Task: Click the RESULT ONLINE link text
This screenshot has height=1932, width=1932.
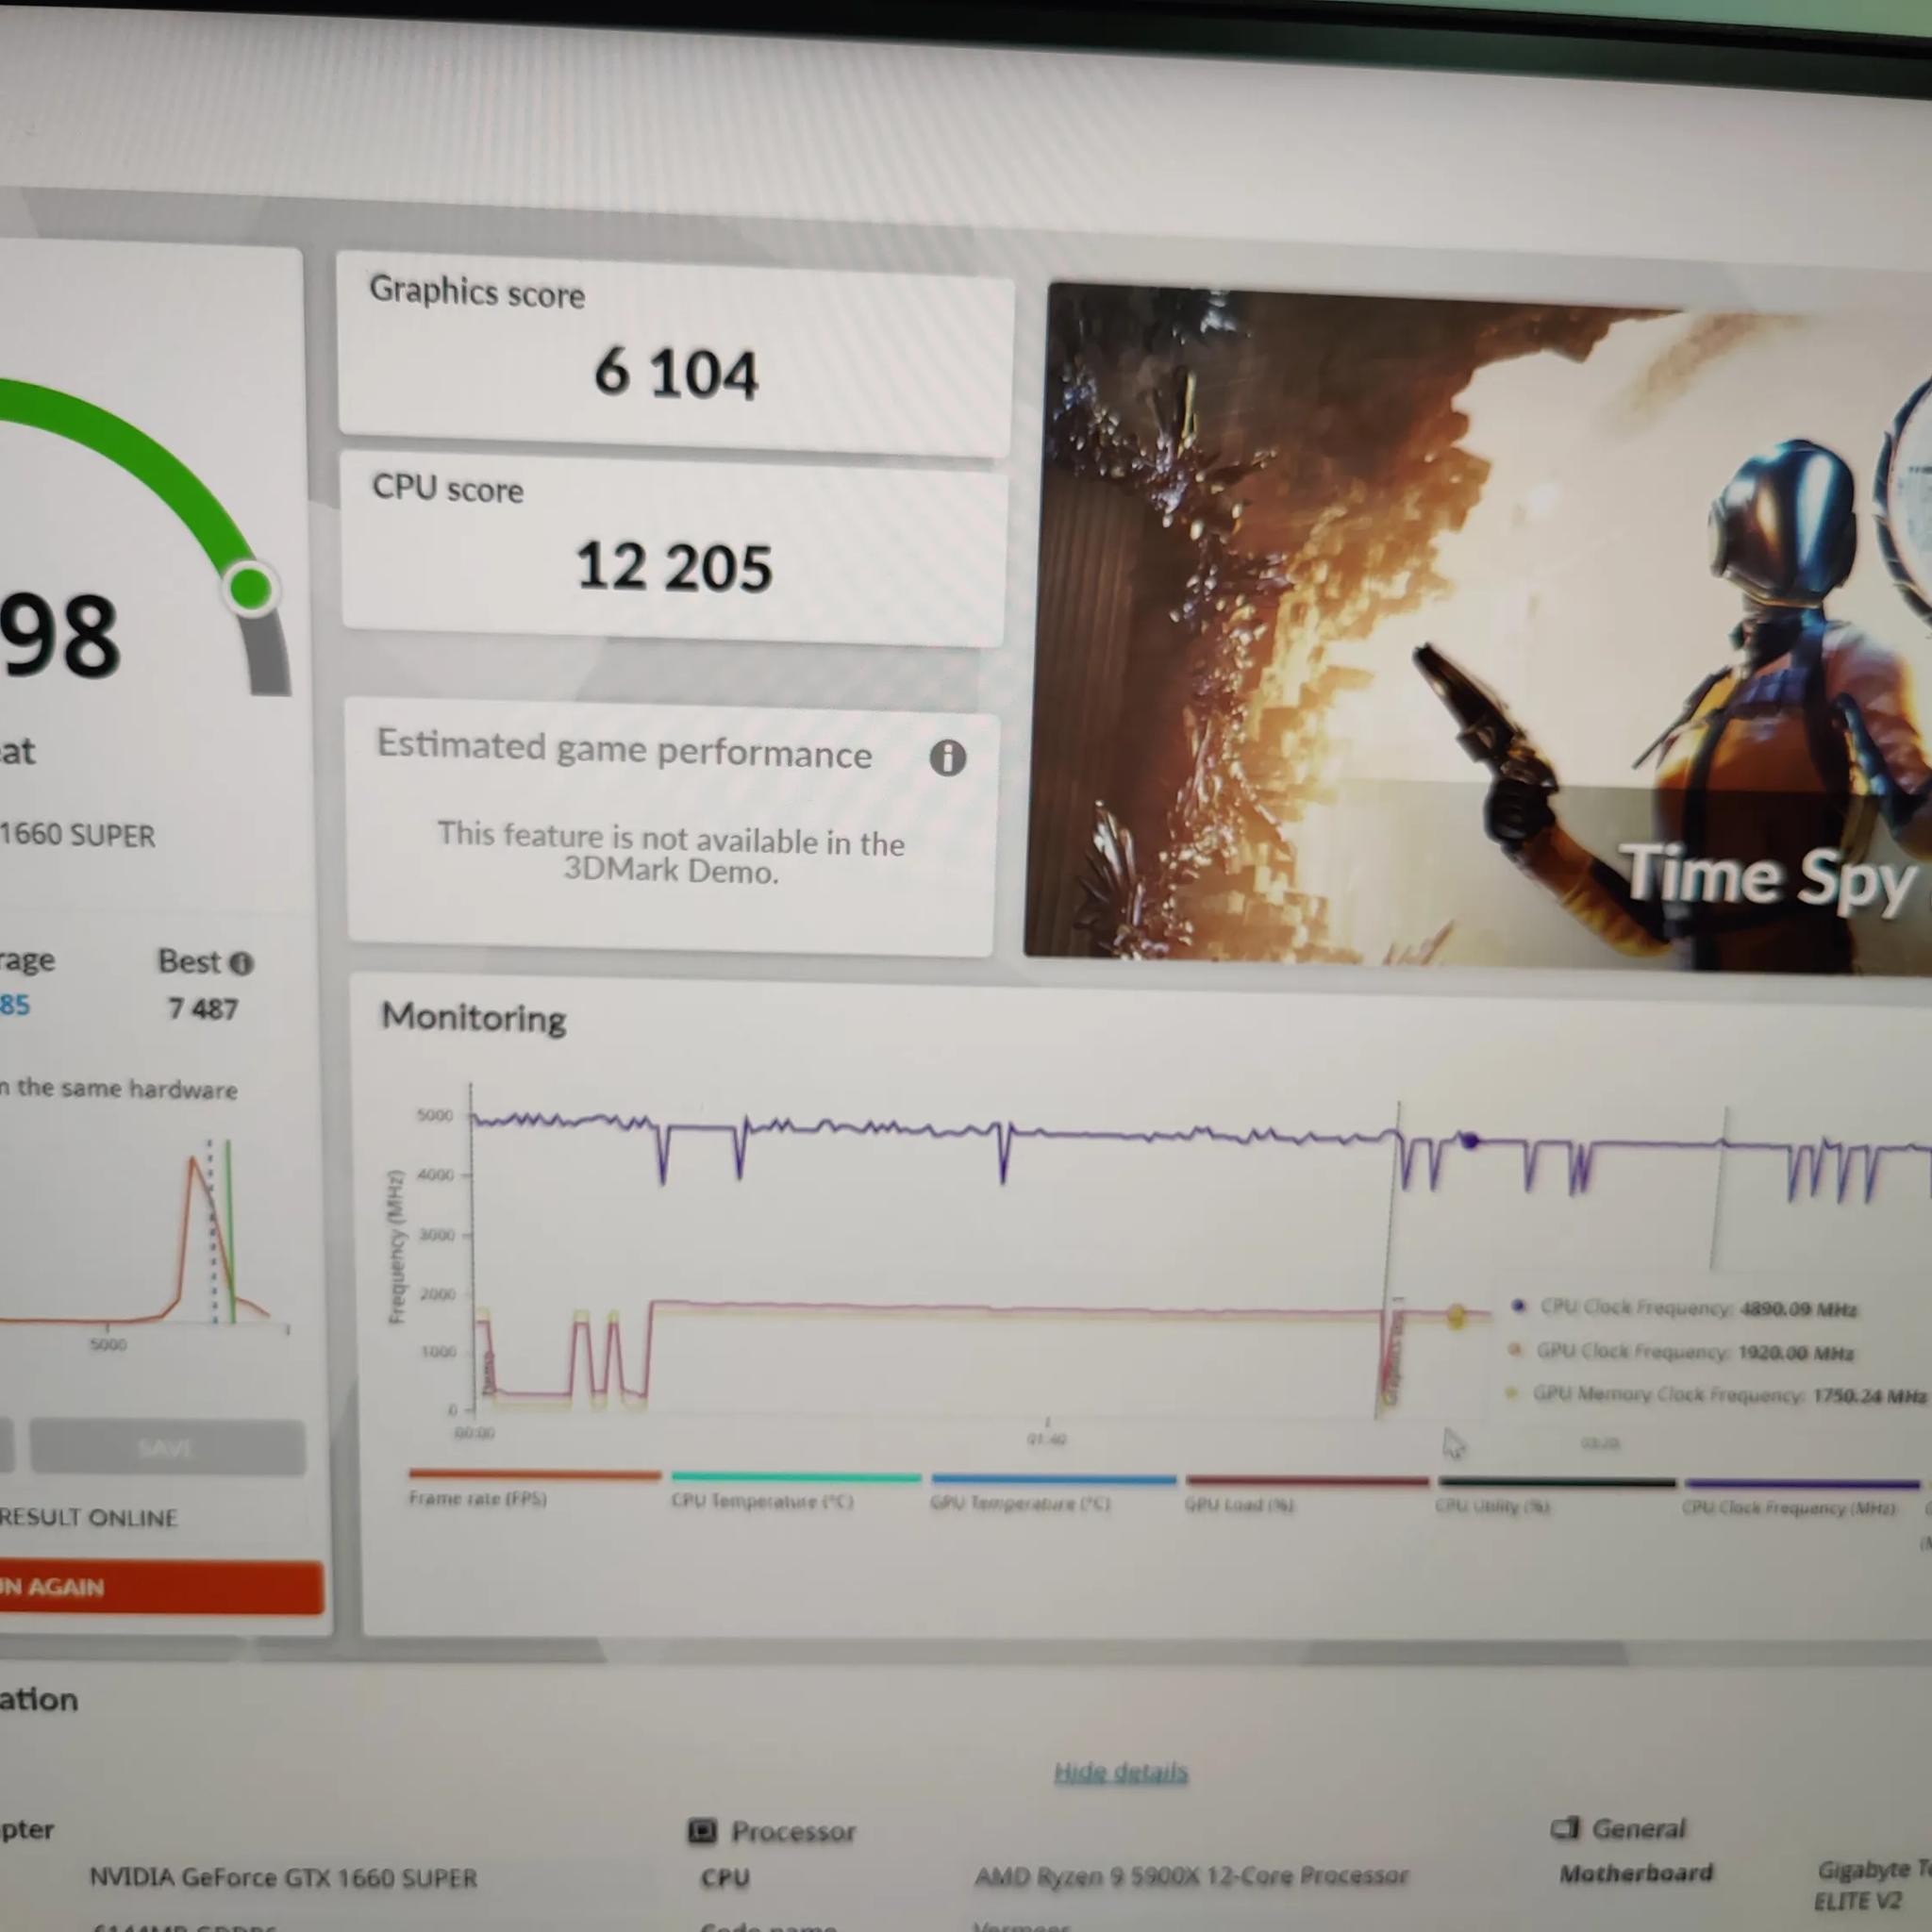Action: pos(88,1517)
